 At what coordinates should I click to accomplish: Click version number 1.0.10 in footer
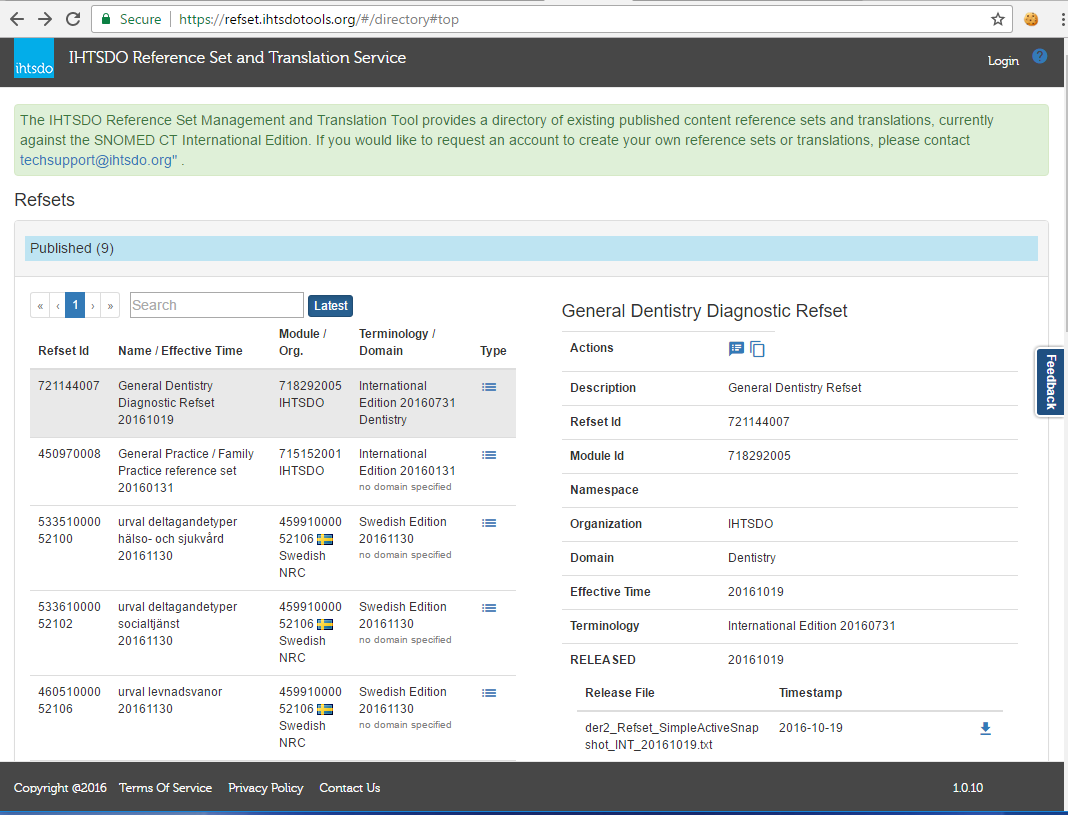coord(968,788)
